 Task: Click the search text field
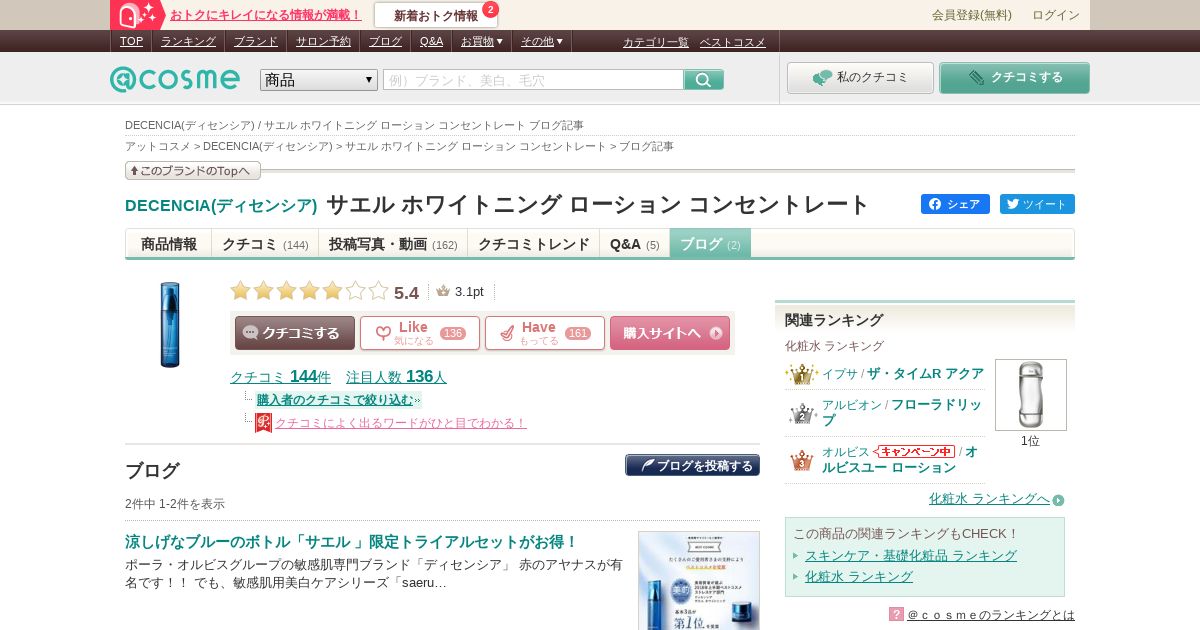coord(533,80)
